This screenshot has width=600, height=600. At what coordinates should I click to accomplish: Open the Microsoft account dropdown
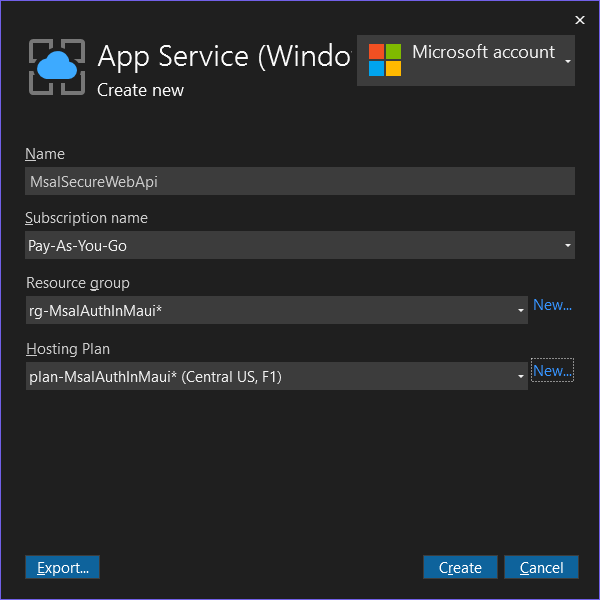[x=466, y=60]
